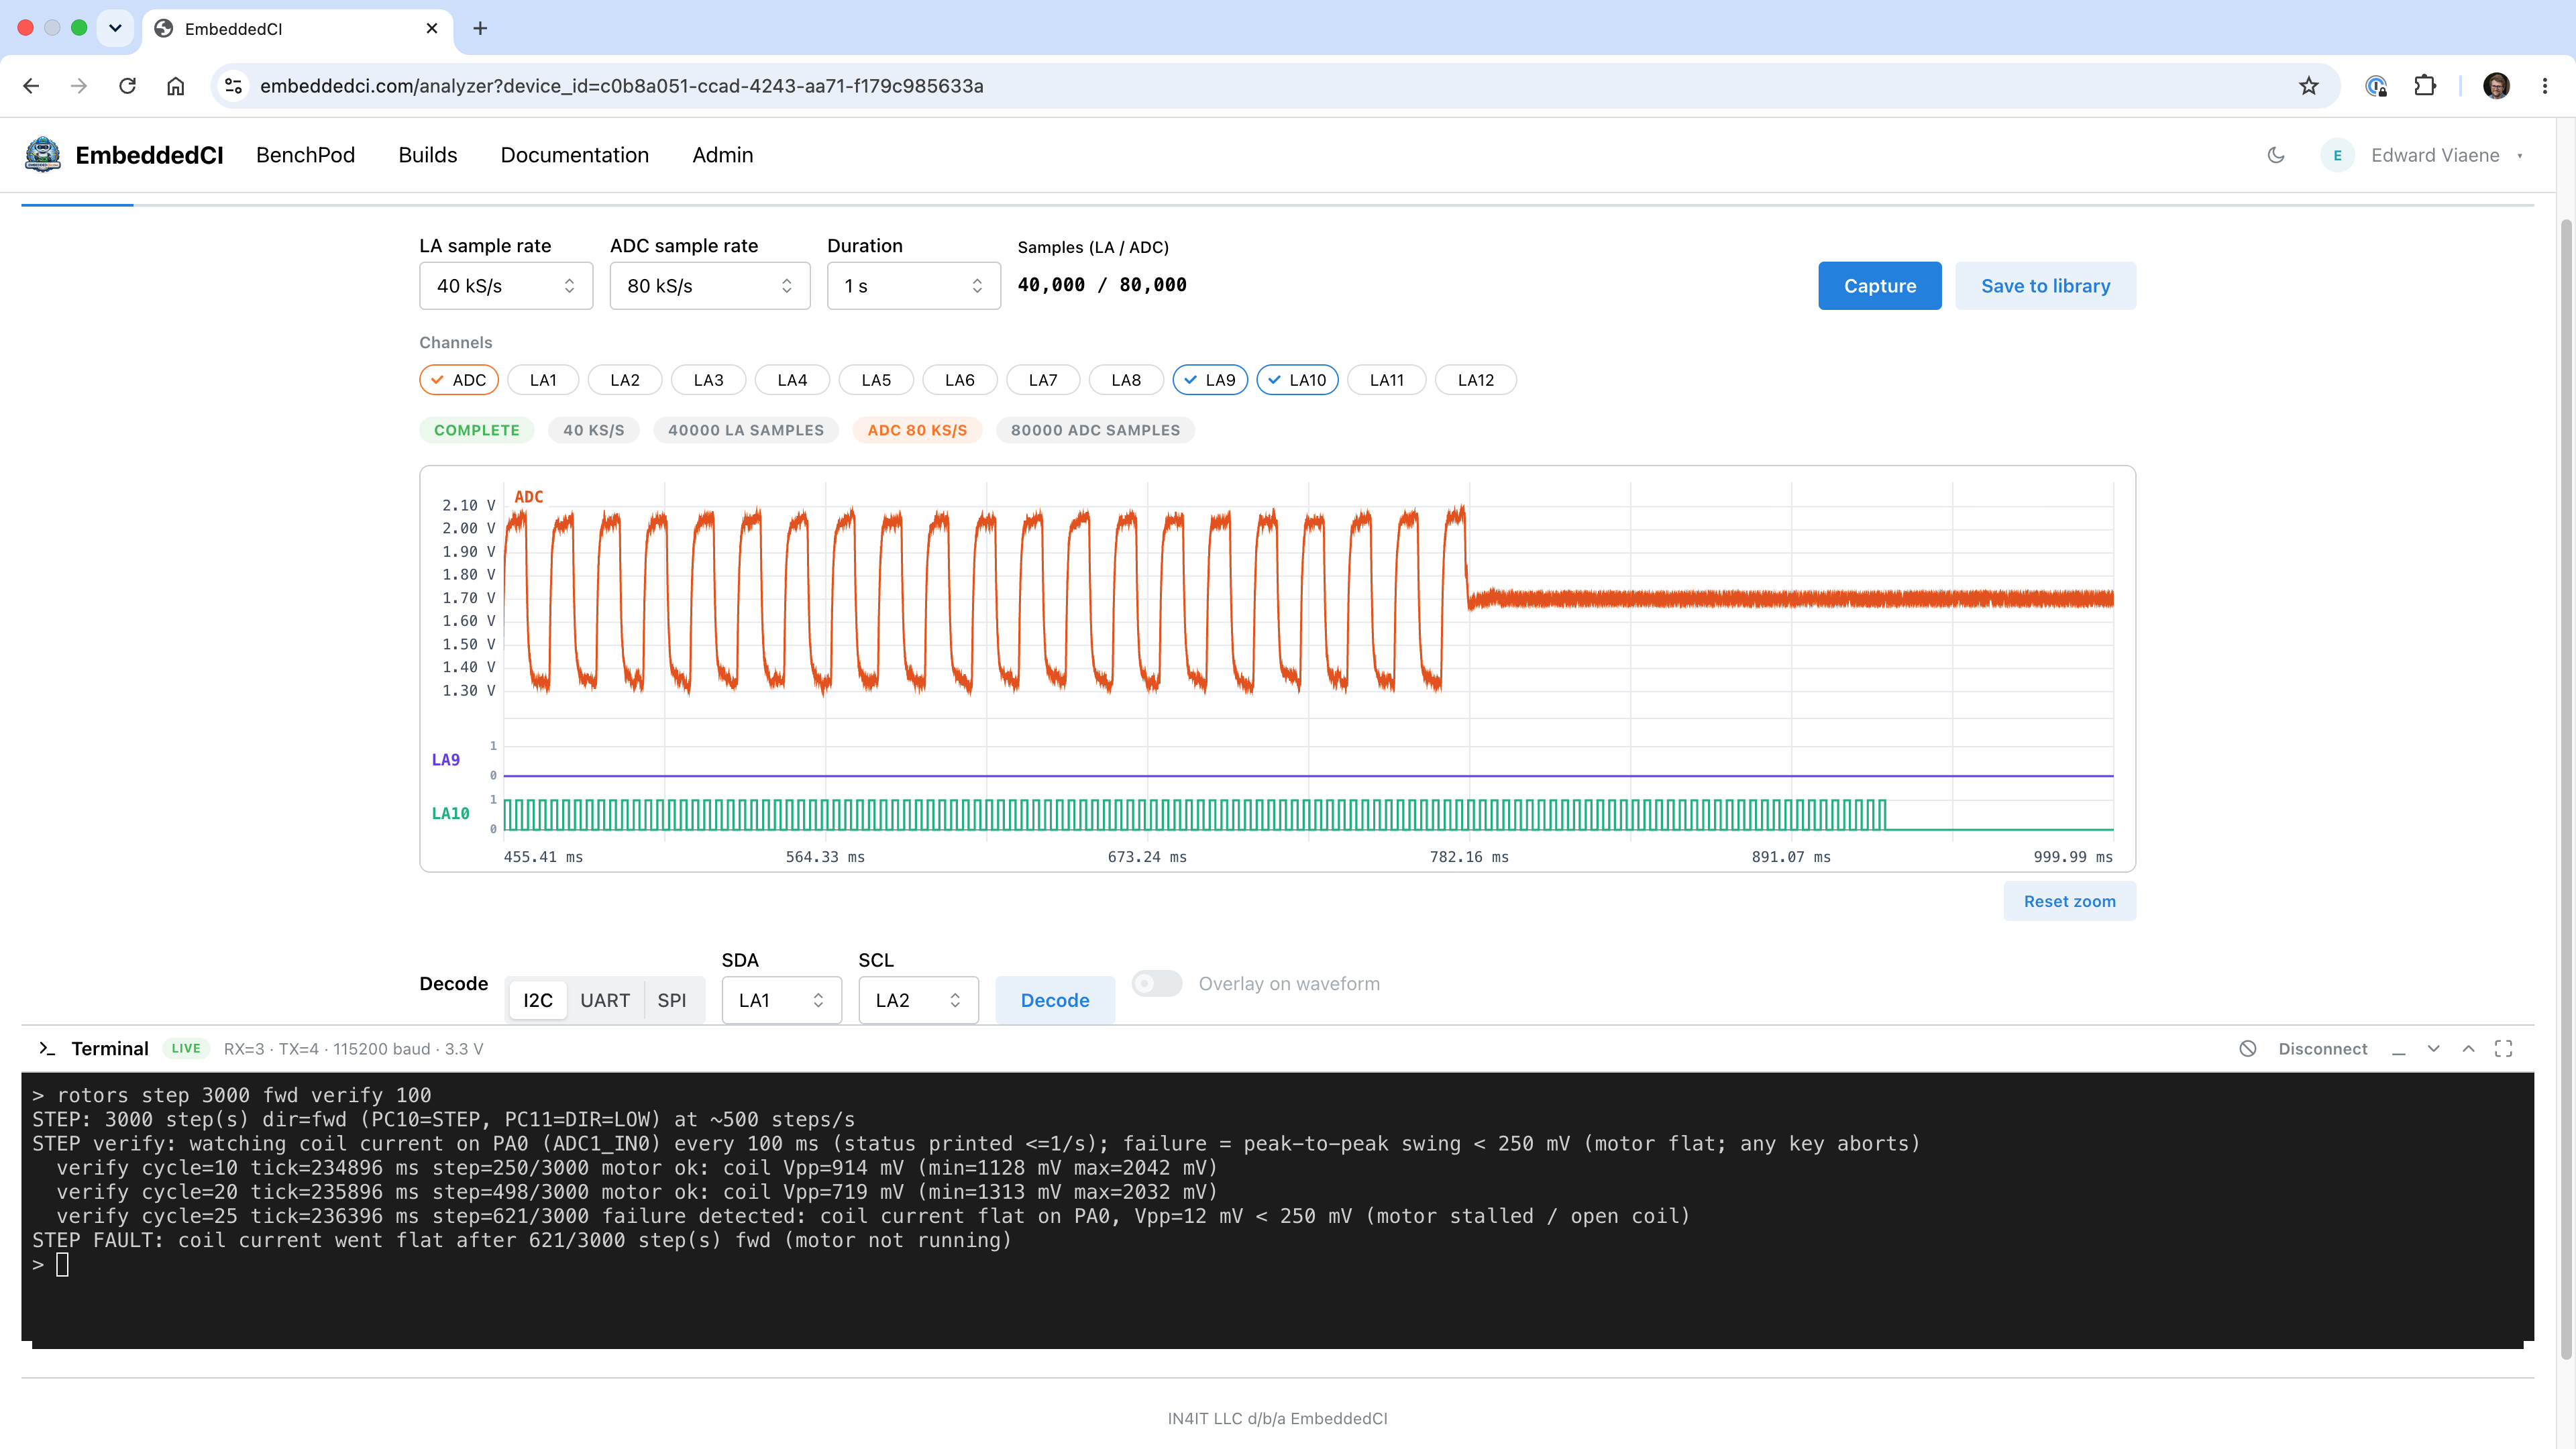Open the LA sample rate dropdown

pyautogui.click(x=506, y=286)
